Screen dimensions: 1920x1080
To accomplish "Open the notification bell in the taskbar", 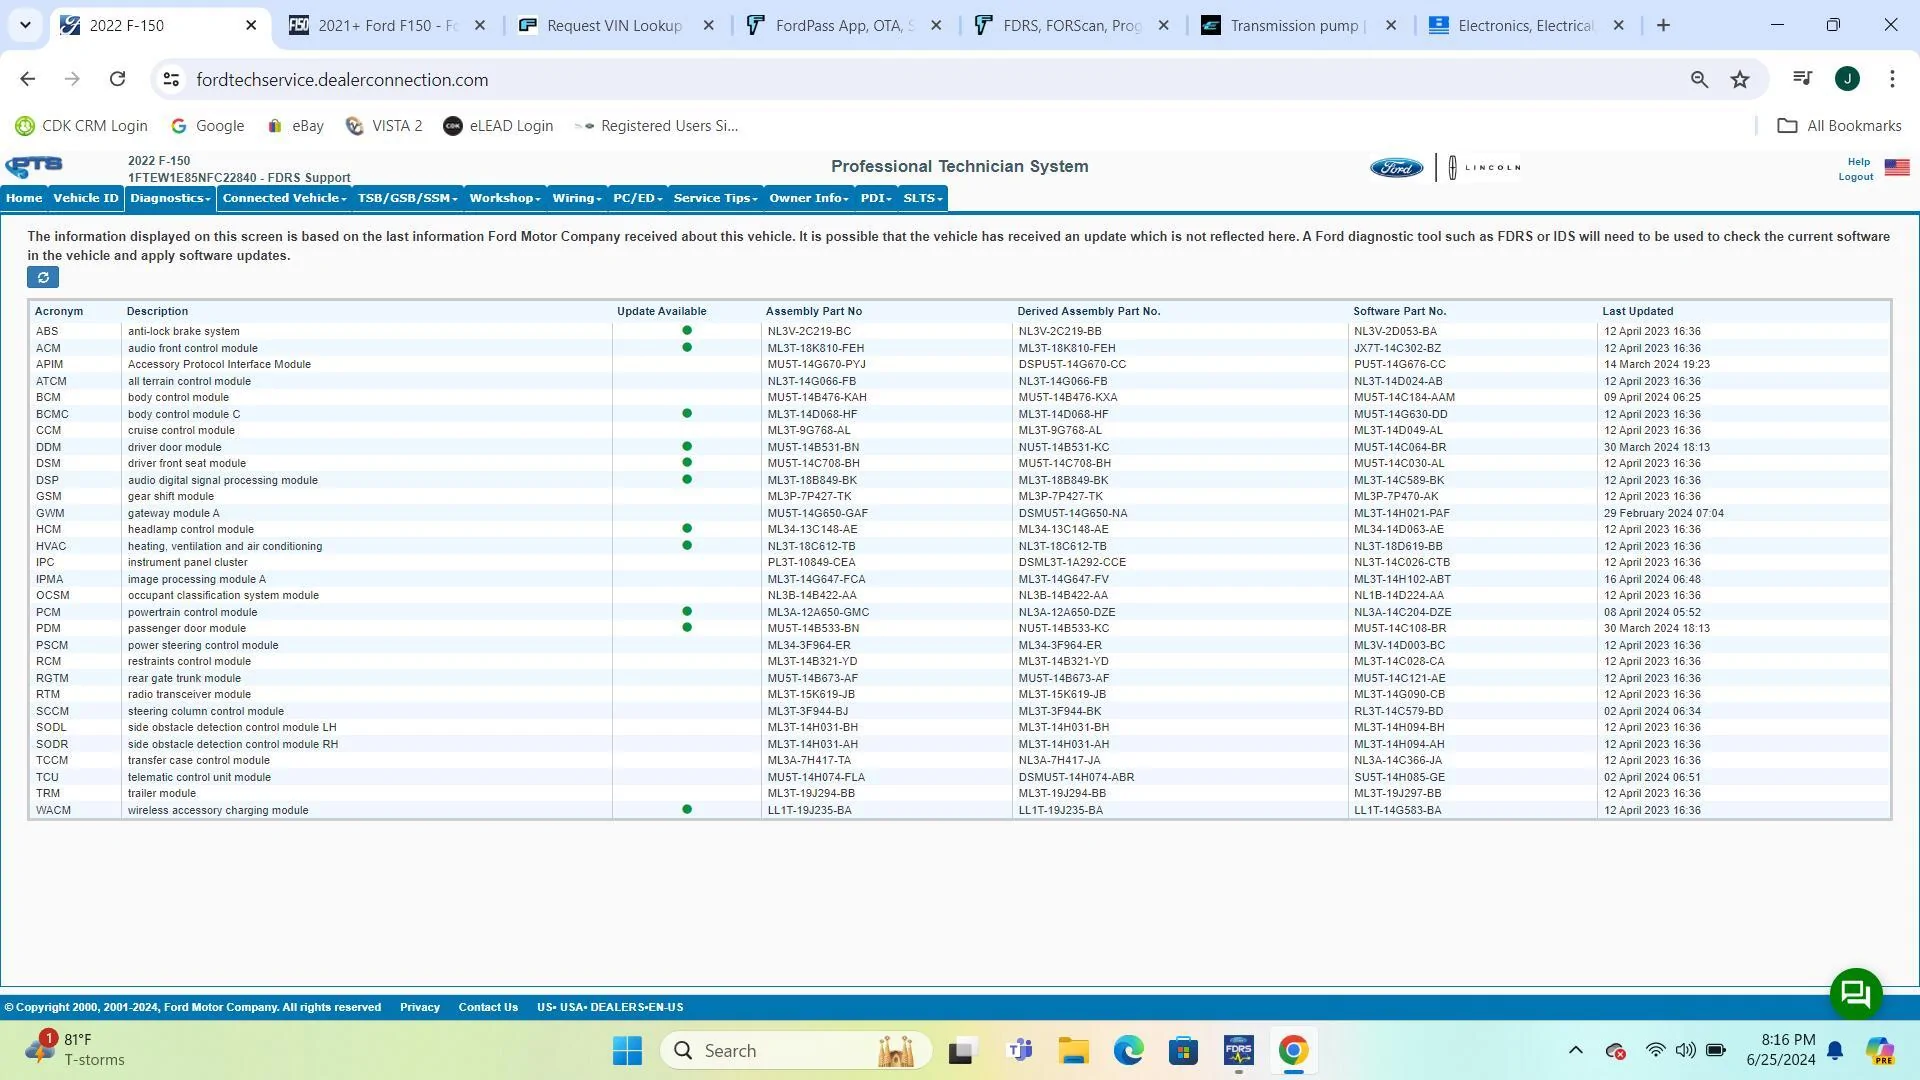I will pyautogui.click(x=1836, y=1050).
